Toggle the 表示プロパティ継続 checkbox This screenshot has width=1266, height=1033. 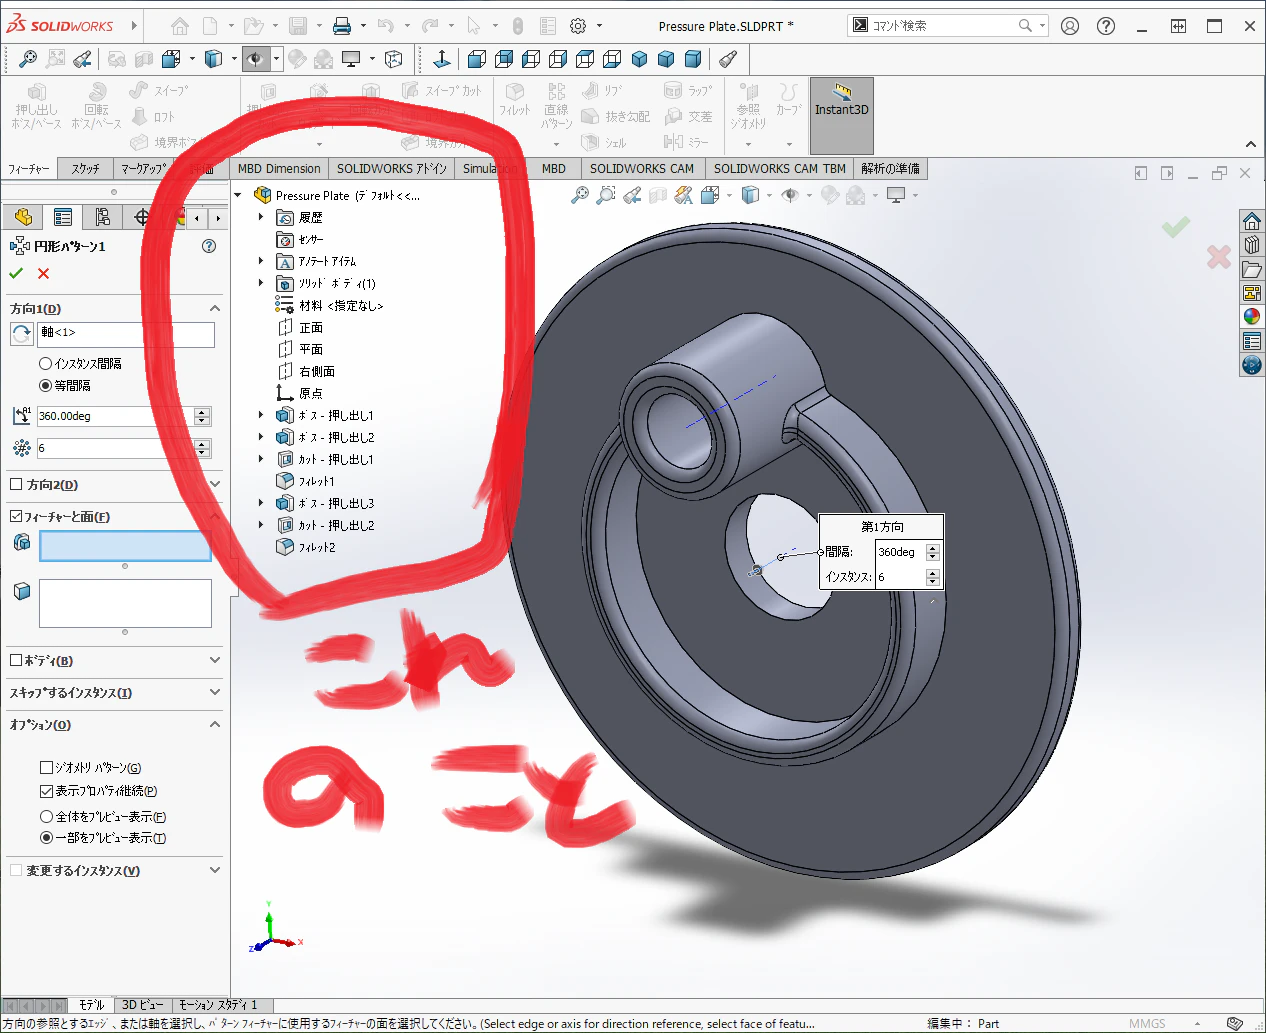click(x=46, y=791)
